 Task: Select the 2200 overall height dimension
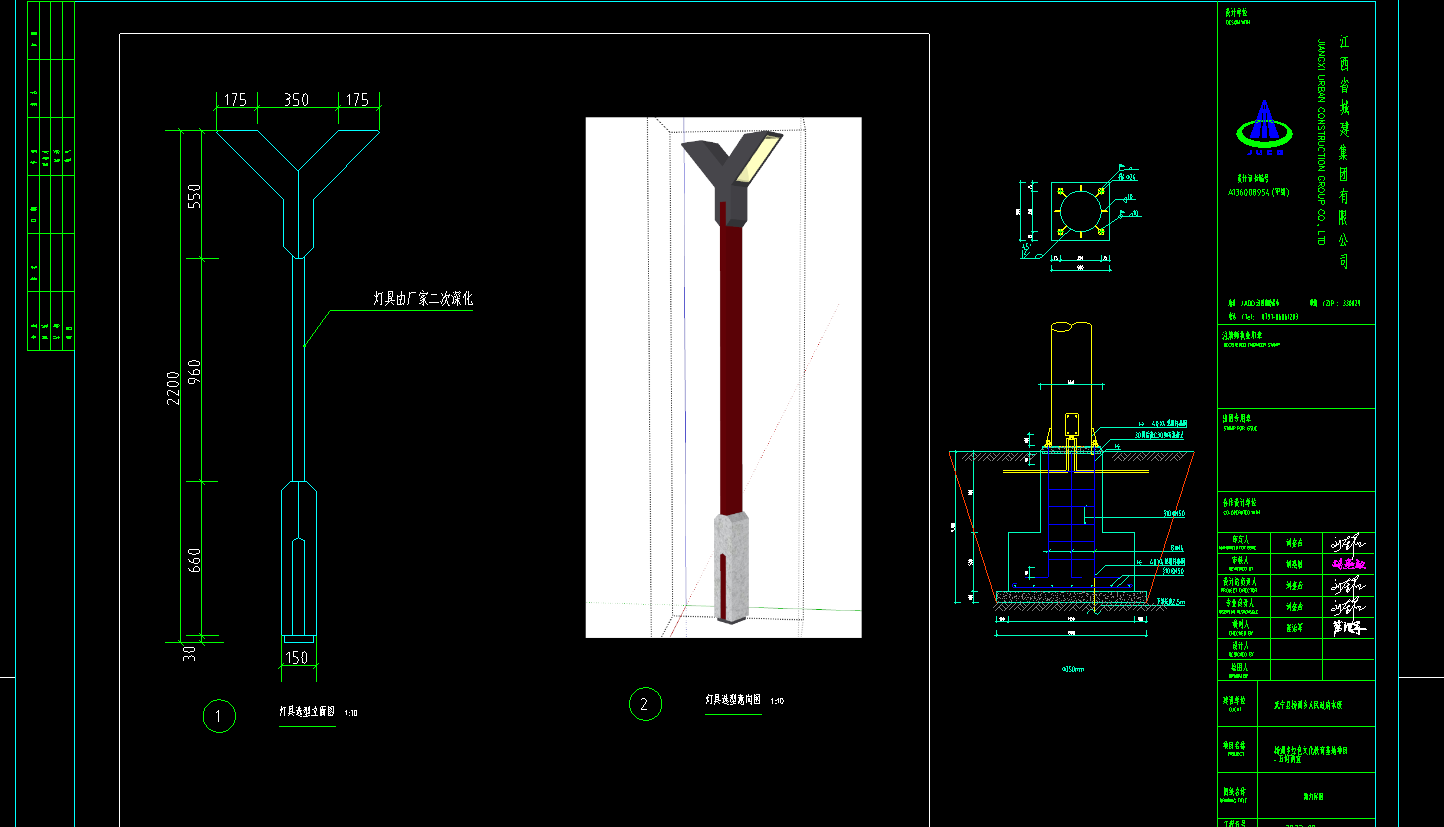point(174,388)
